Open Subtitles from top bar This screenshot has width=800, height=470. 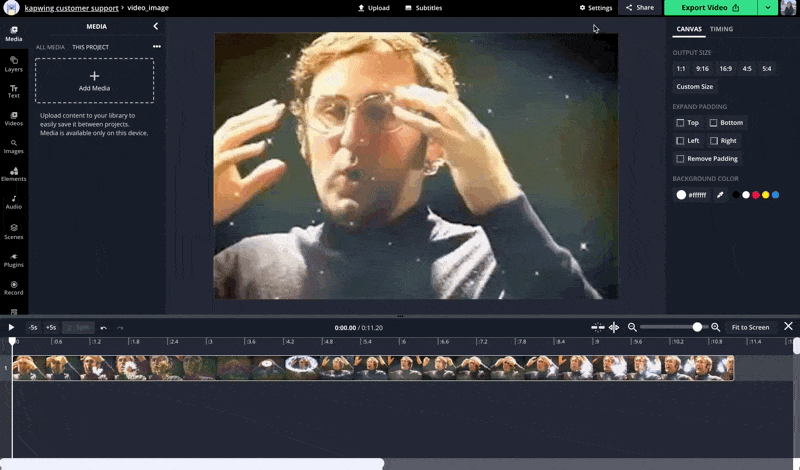423,8
